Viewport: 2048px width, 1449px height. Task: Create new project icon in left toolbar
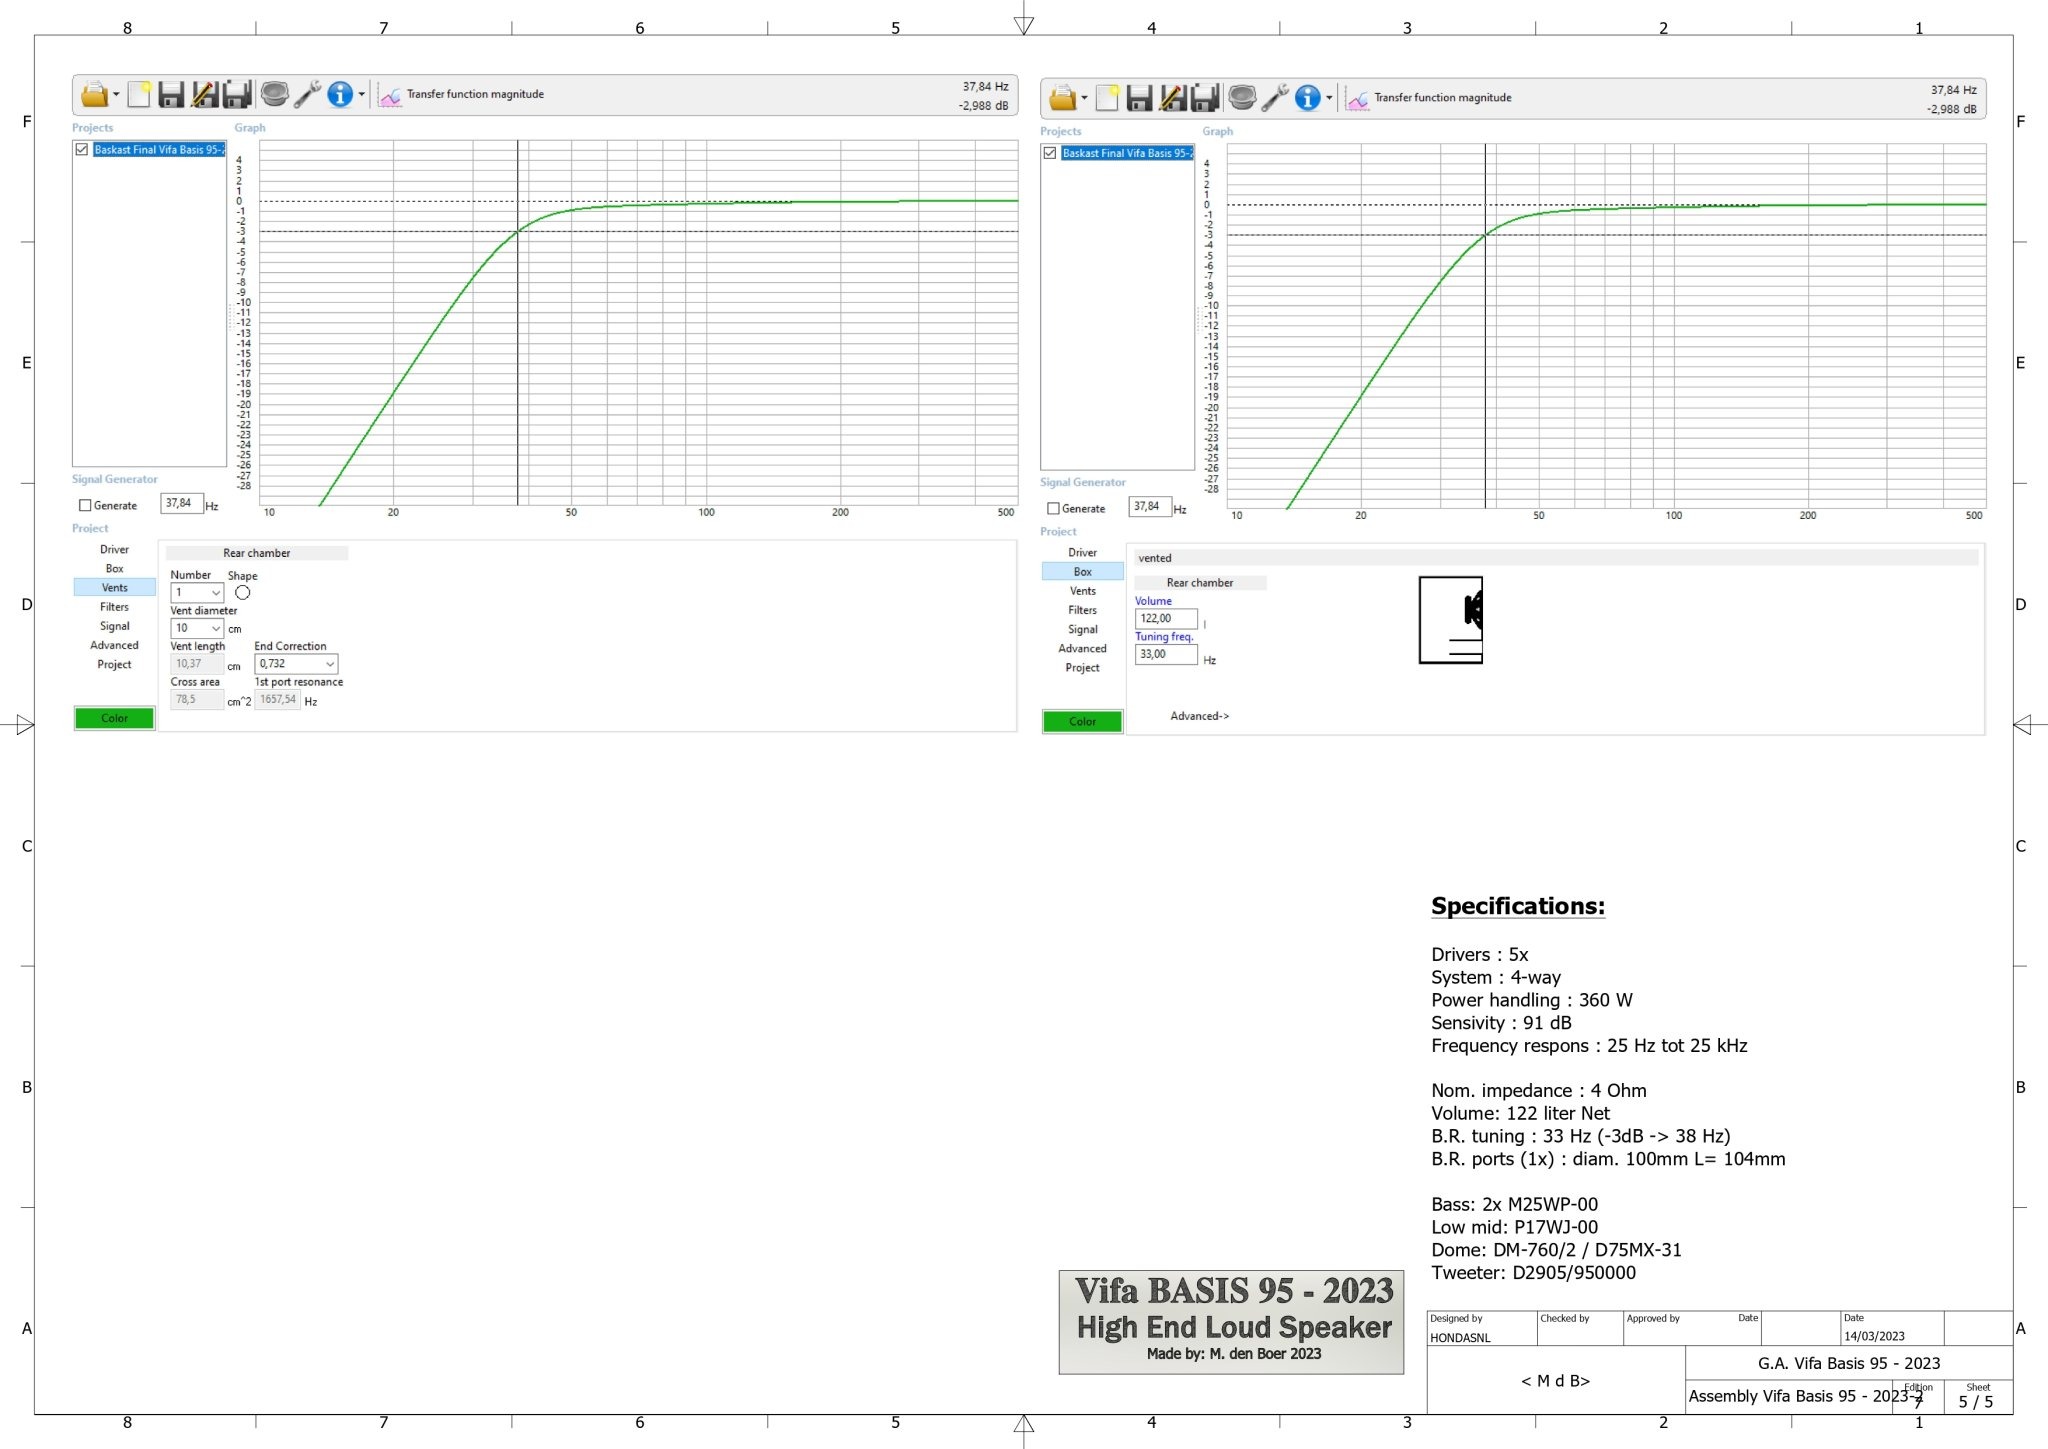[139, 95]
